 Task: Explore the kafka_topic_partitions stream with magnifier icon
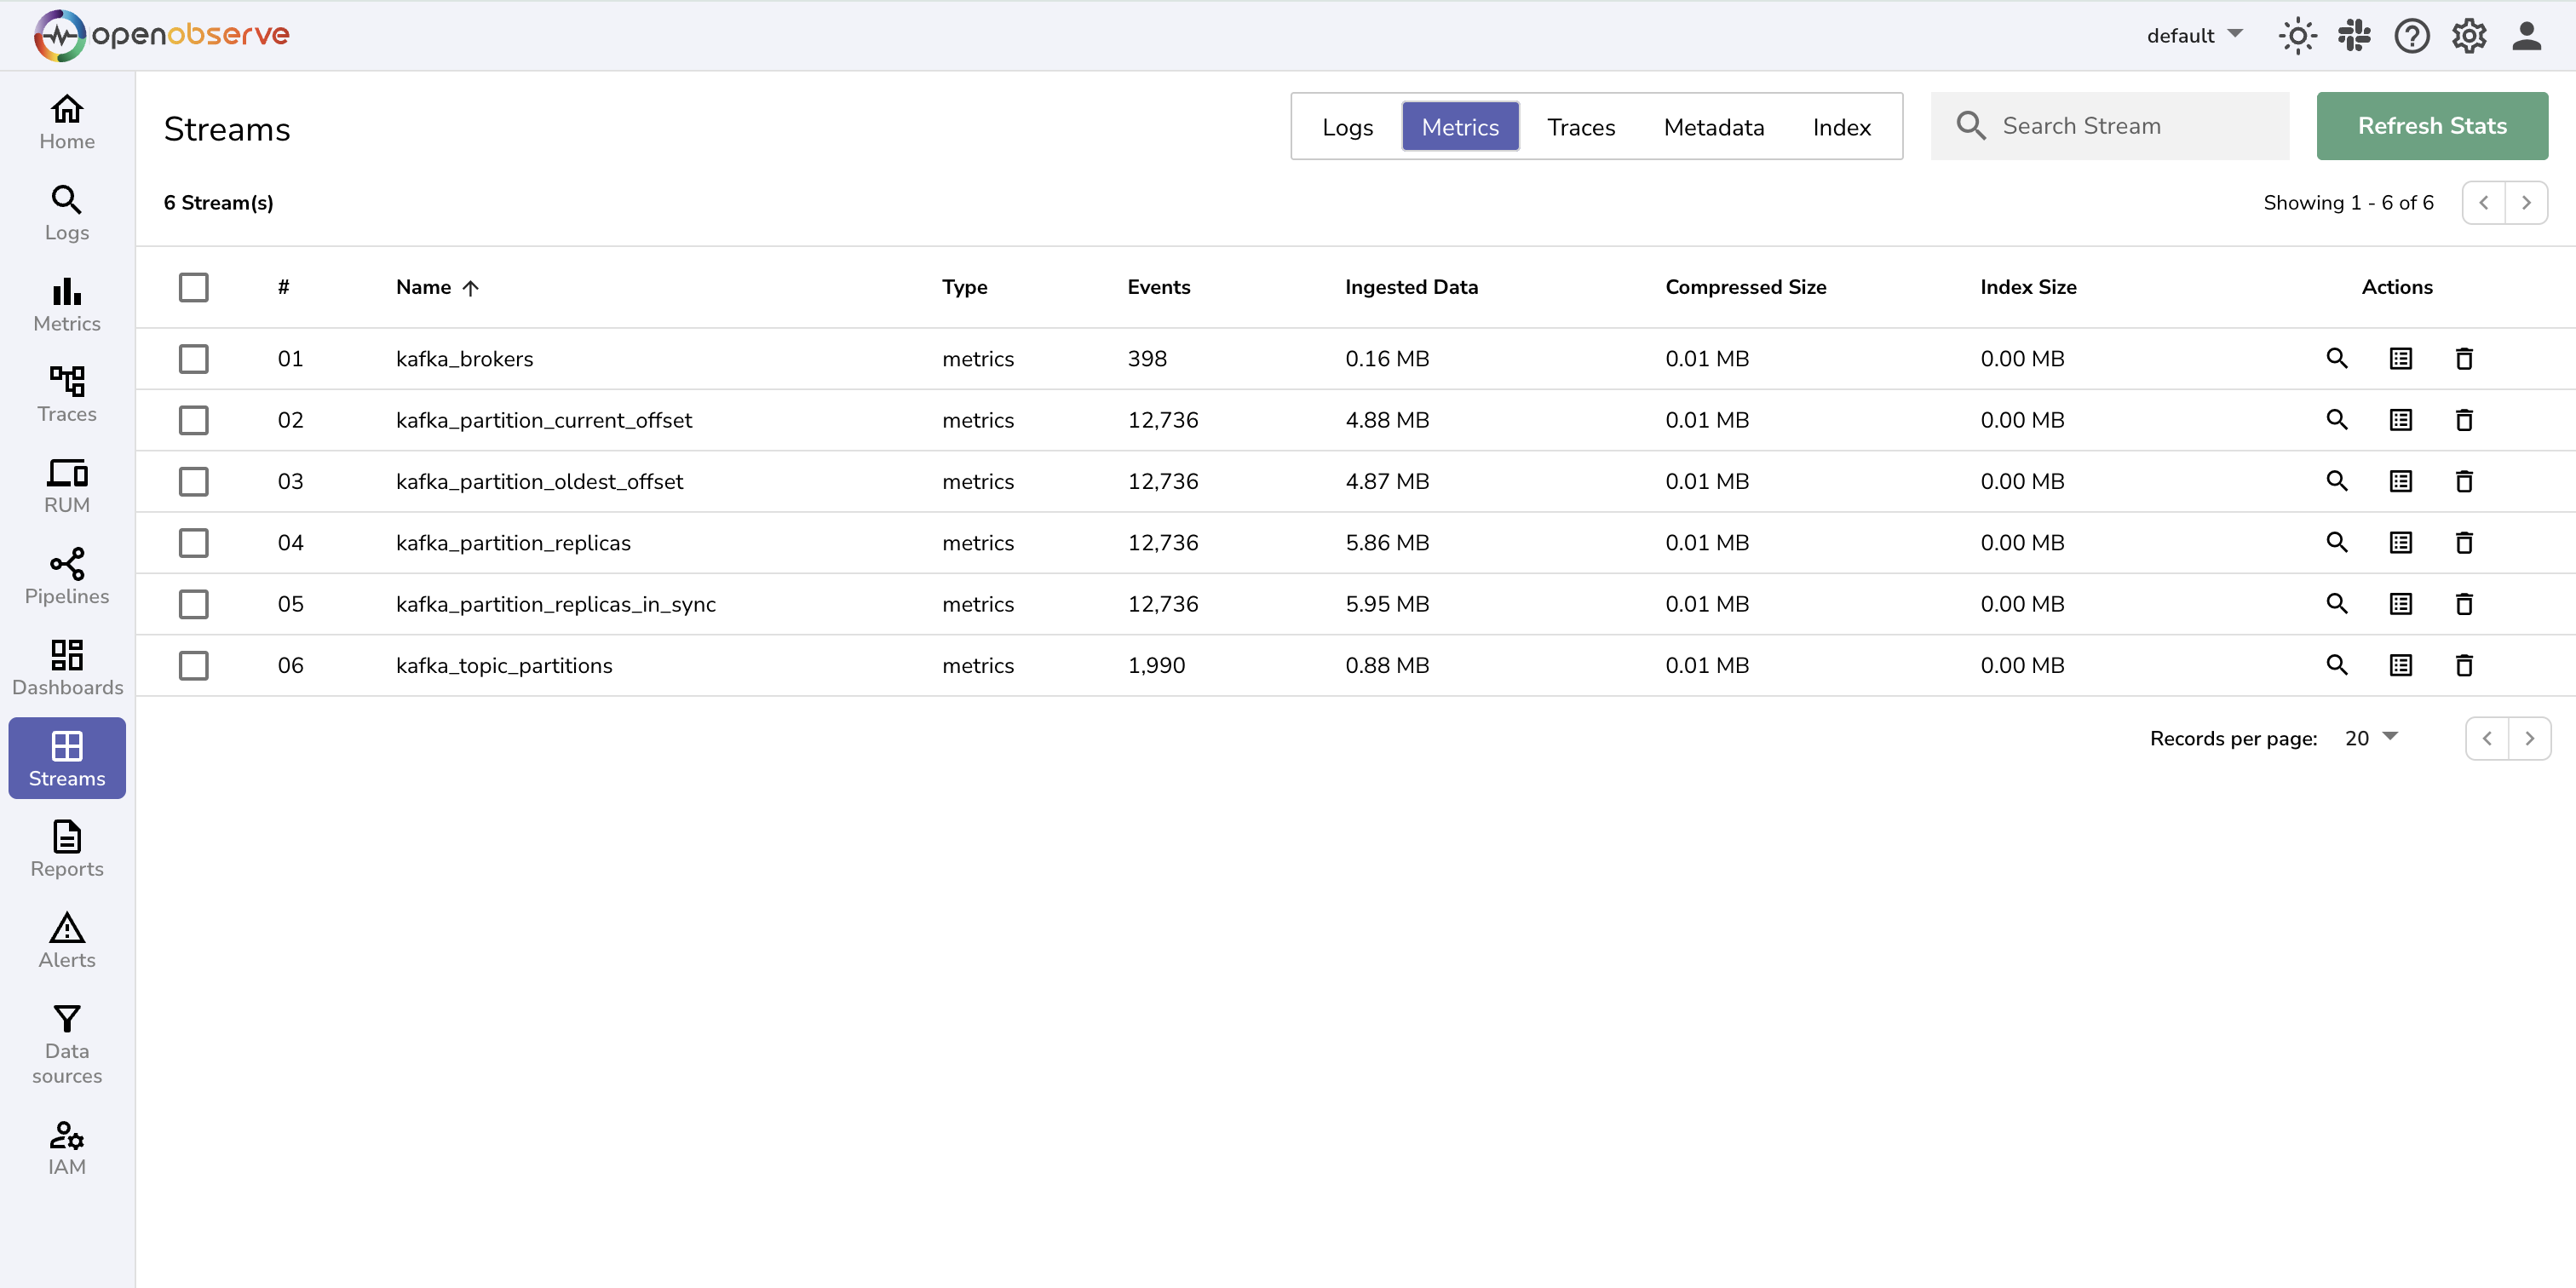[2337, 664]
